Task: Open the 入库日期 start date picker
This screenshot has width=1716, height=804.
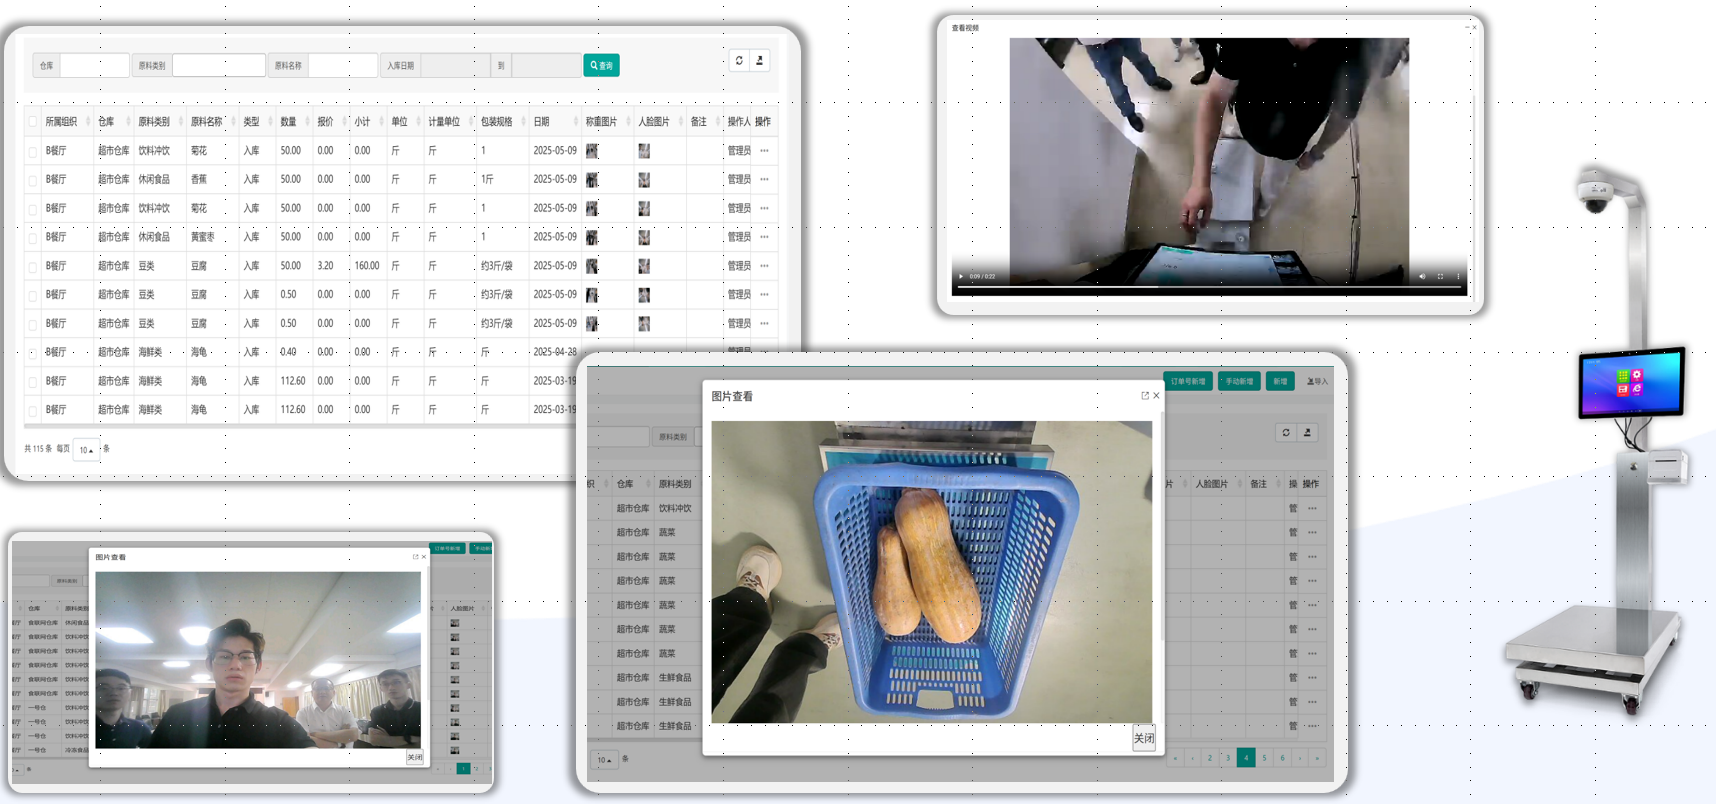Action: click(455, 66)
